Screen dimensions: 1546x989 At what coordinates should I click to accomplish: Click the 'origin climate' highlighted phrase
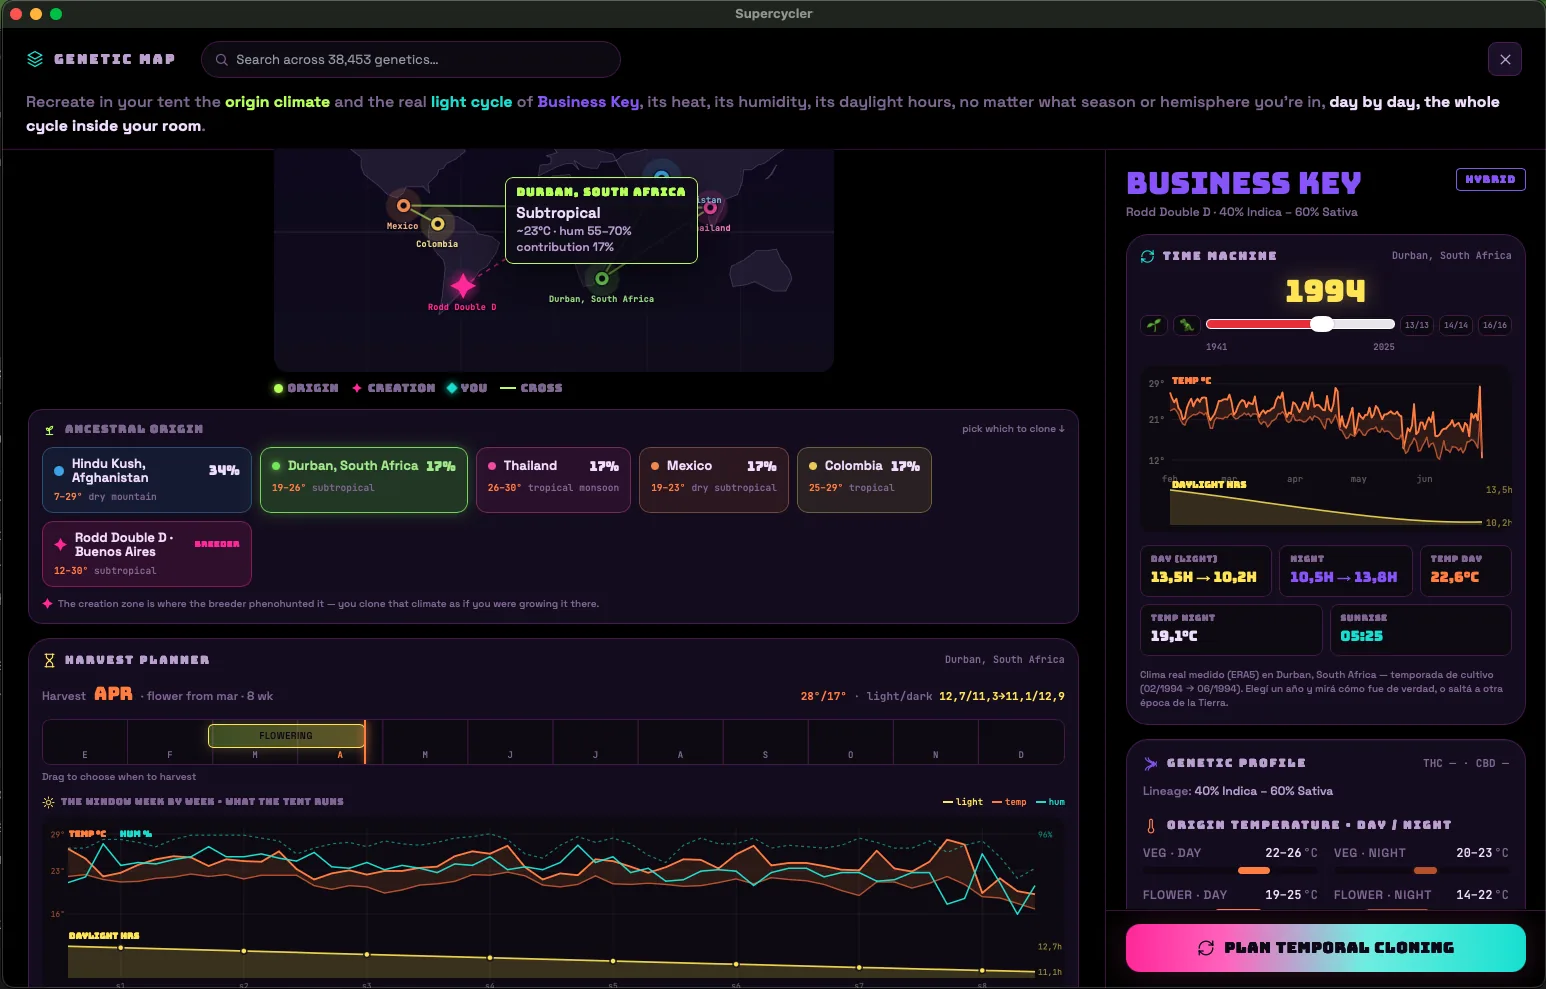277,102
